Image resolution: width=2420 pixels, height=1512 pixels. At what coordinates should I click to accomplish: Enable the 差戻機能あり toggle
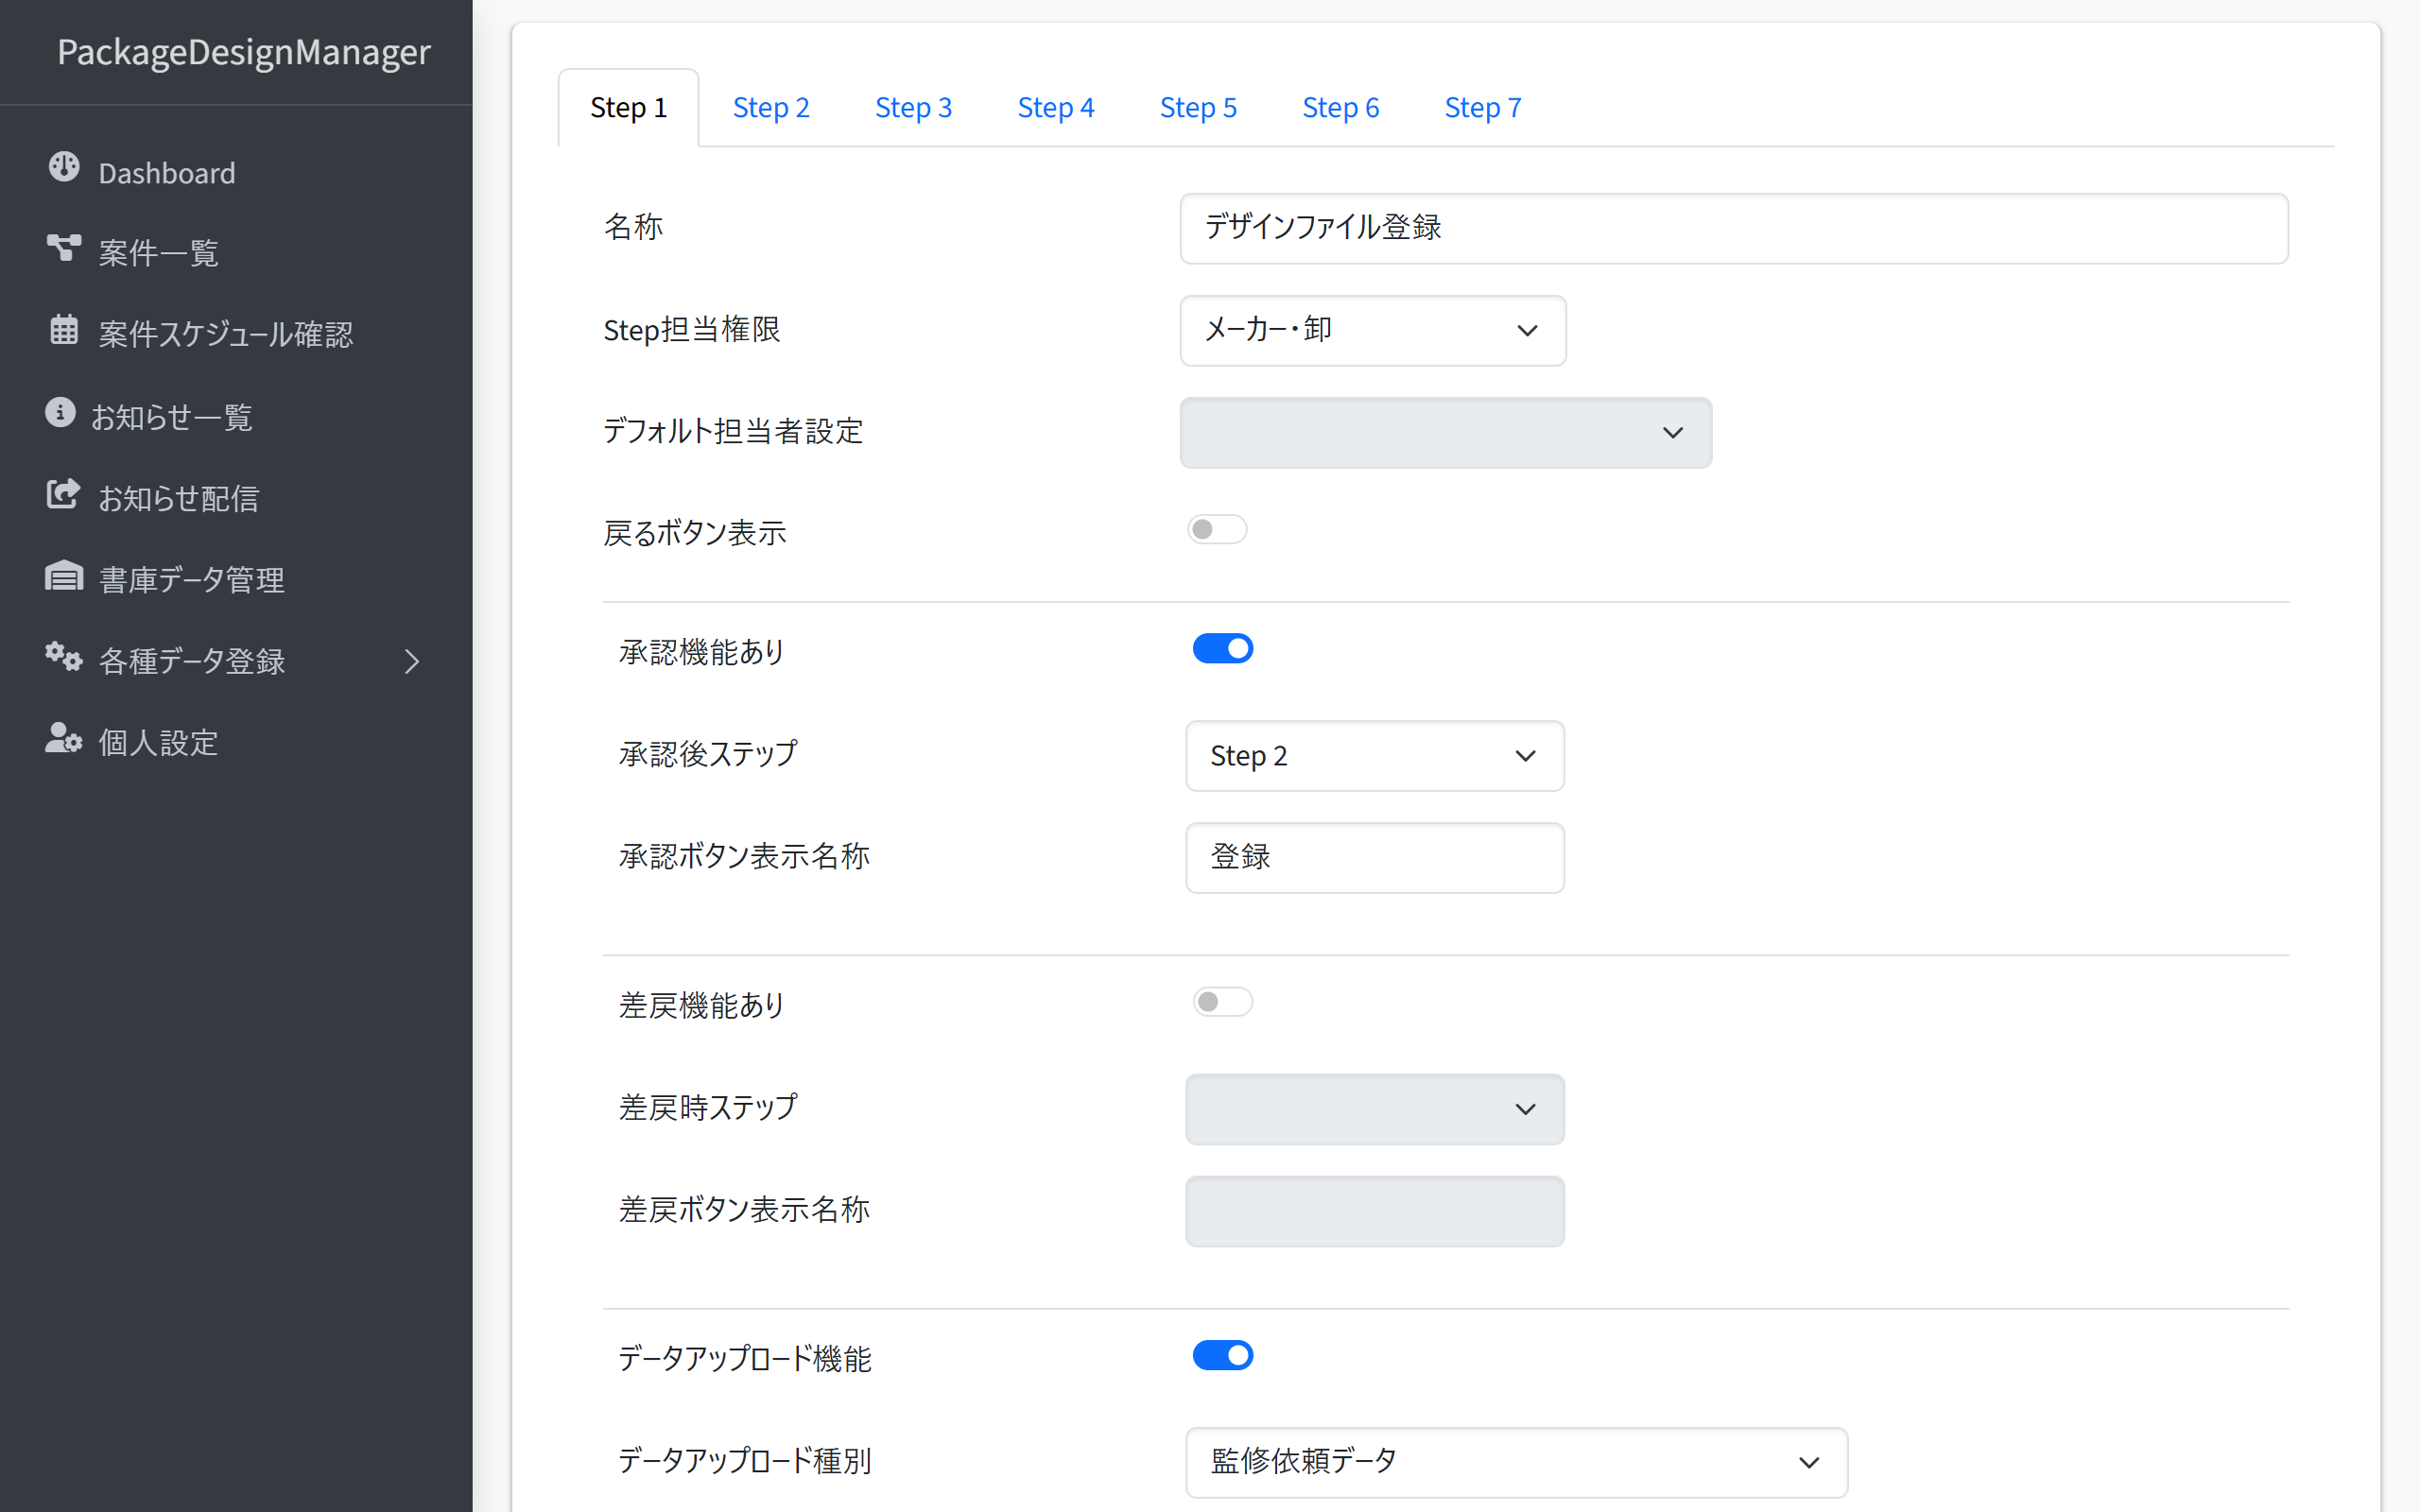tap(1222, 1002)
